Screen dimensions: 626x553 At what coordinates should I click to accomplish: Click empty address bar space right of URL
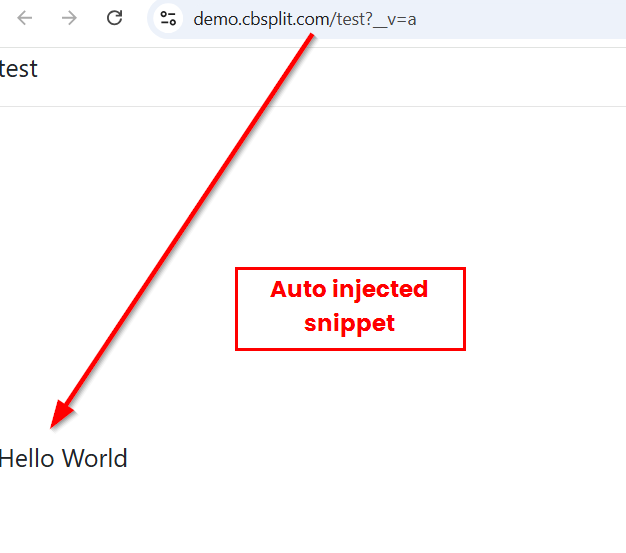[x=520, y=18]
